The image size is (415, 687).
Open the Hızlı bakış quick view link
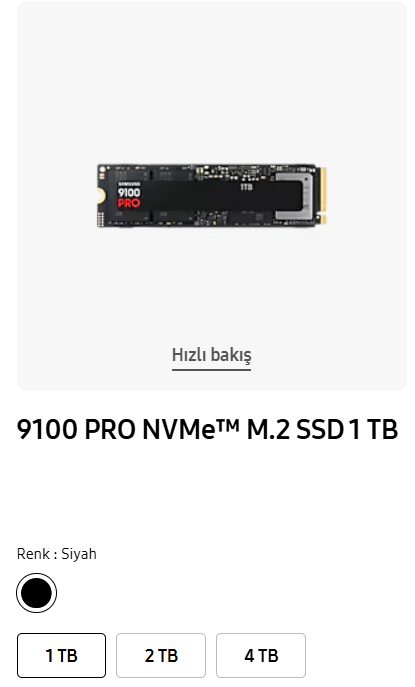(x=211, y=355)
